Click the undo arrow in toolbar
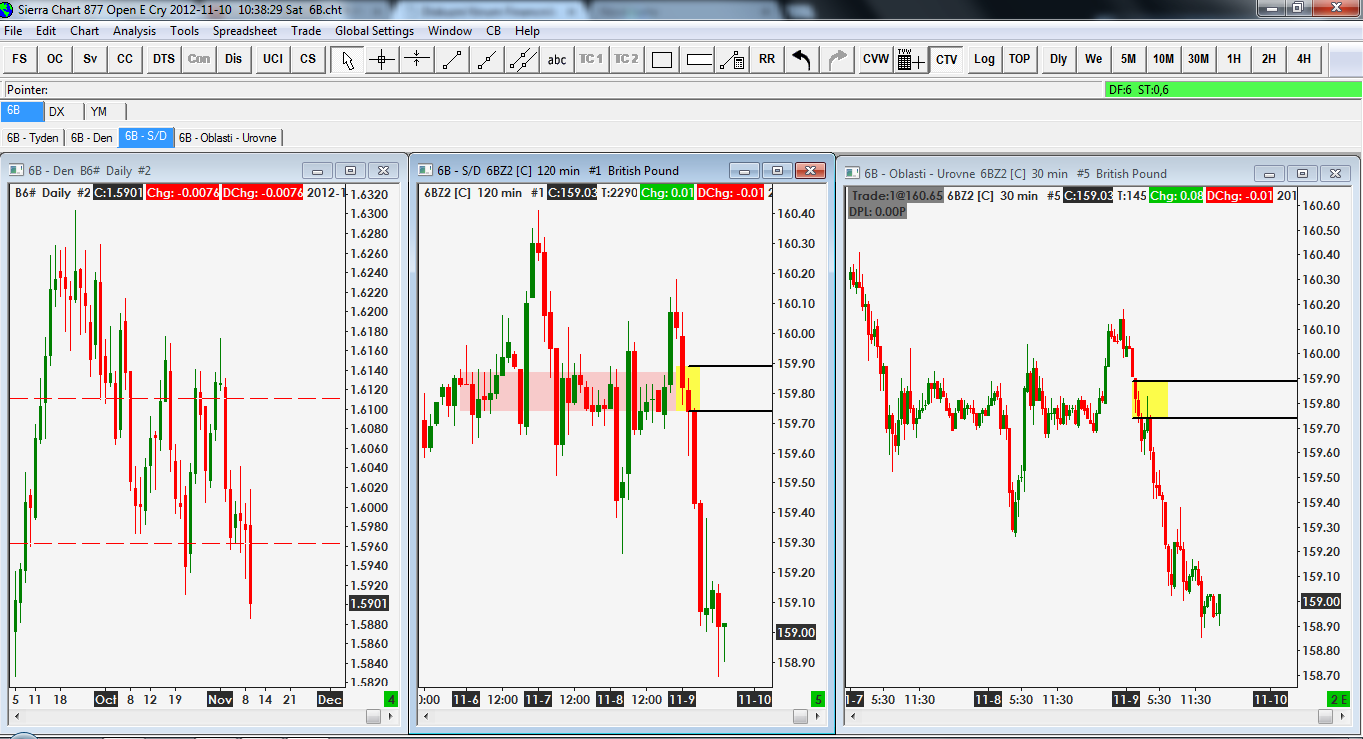 click(801, 59)
